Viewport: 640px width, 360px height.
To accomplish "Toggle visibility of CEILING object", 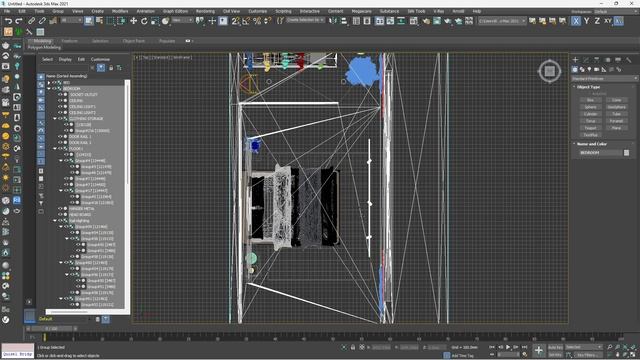I will pos(60,100).
